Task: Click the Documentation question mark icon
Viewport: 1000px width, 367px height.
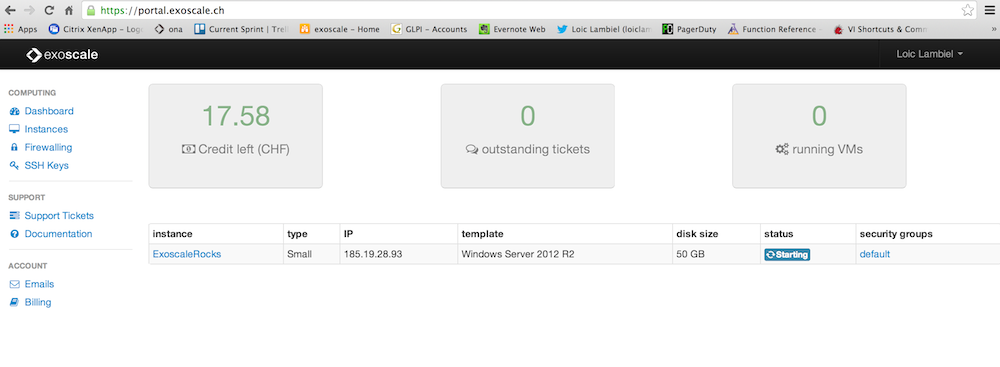Action: click(14, 234)
